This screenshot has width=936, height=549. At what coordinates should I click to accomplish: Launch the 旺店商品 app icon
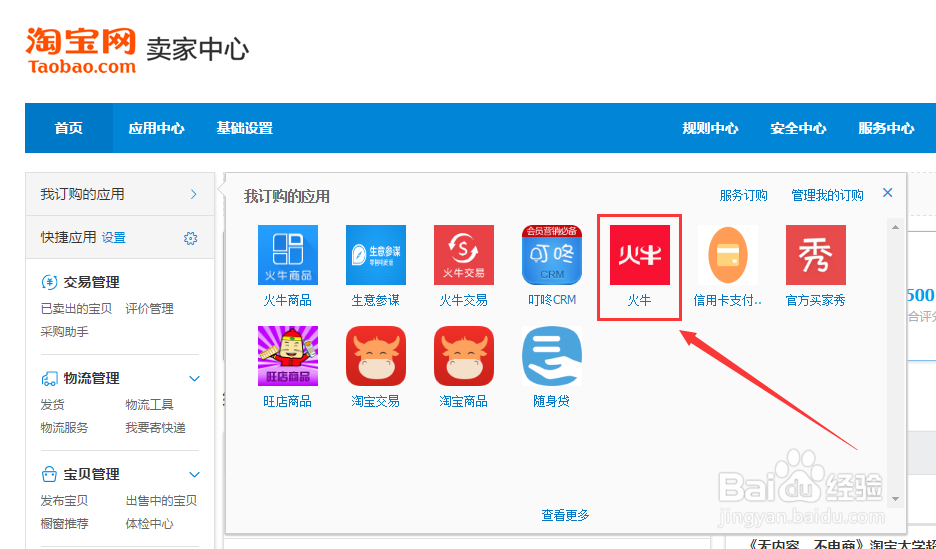288,356
